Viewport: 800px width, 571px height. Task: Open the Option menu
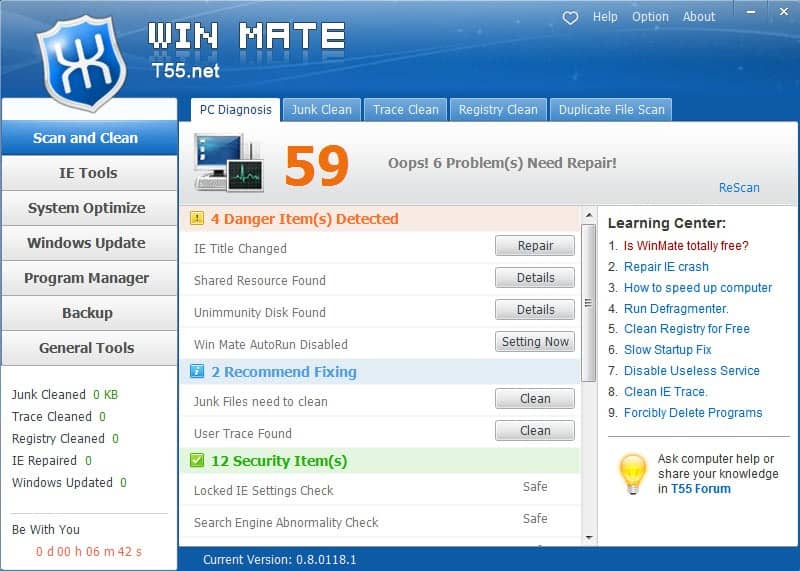coord(650,17)
